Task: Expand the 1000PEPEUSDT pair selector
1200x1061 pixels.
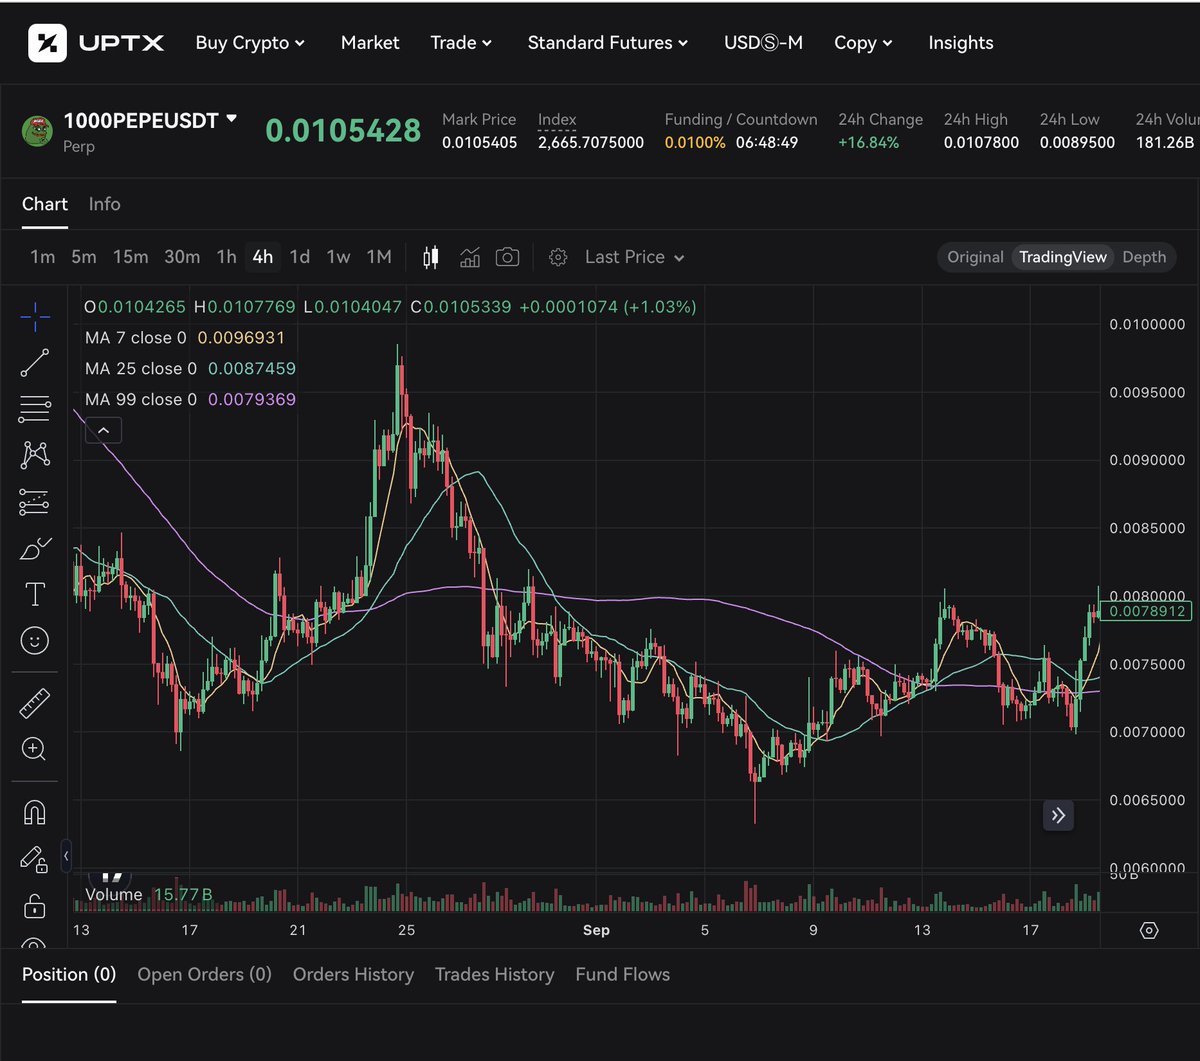Action: coord(148,120)
